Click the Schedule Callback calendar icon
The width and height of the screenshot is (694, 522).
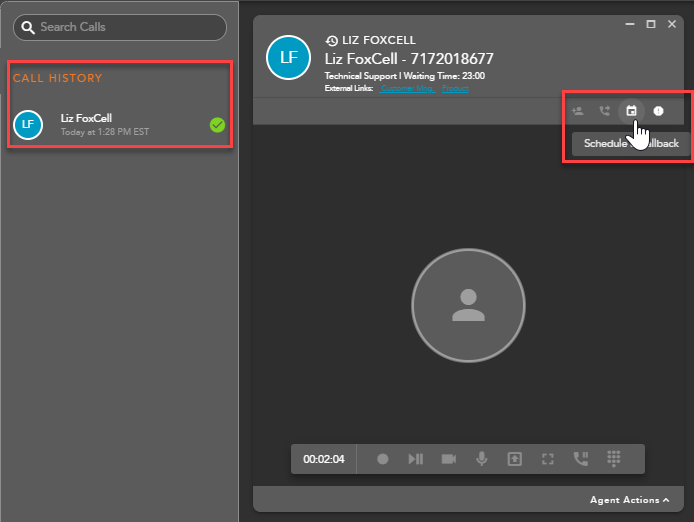pyautogui.click(x=631, y=111)
